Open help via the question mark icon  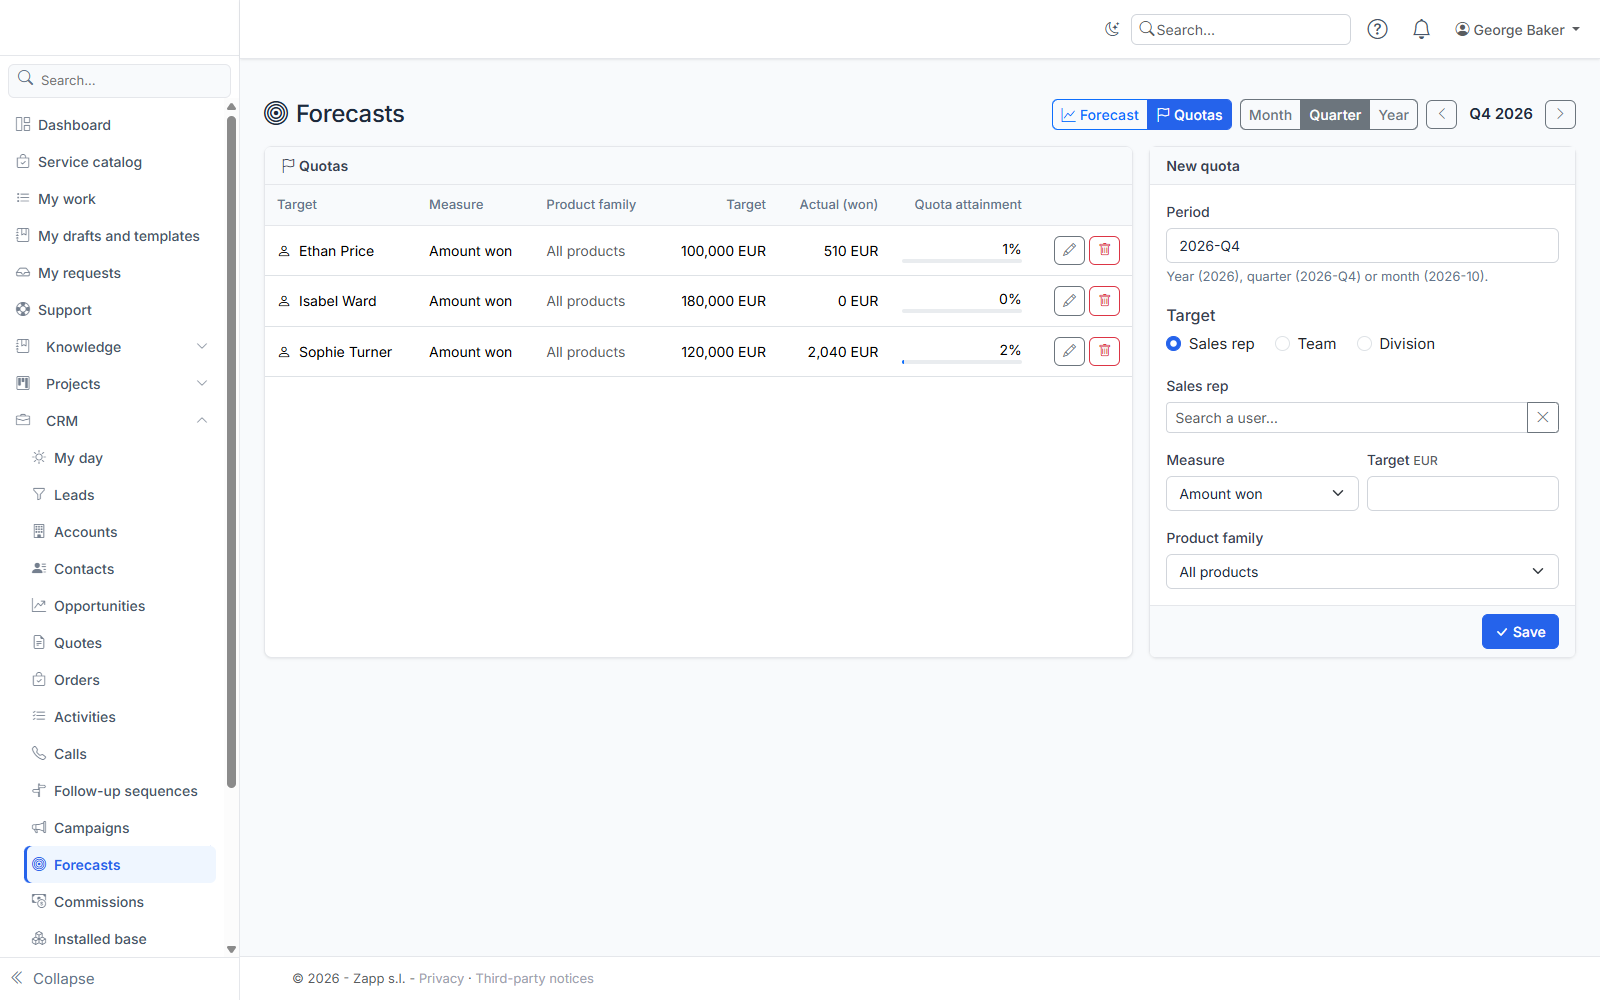[x=1377, y=29]
